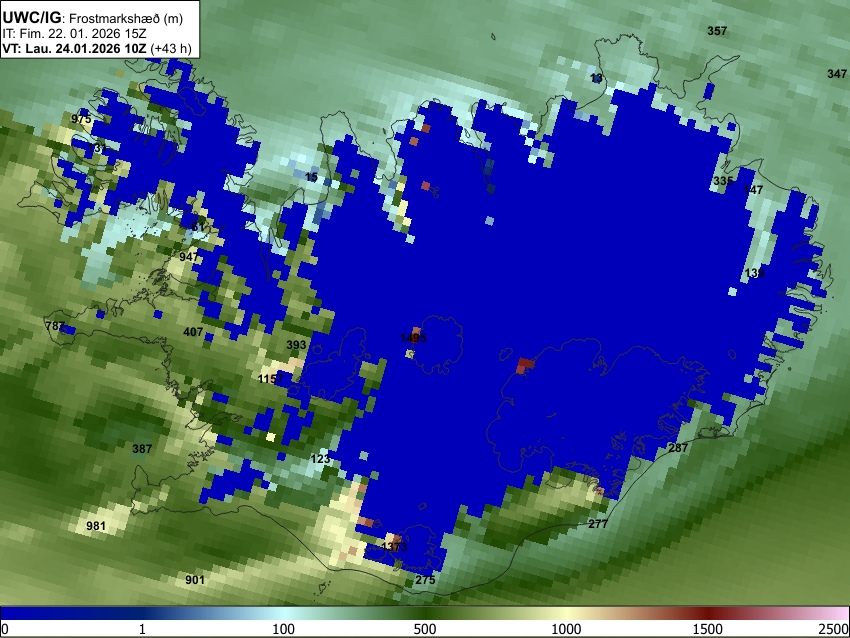Click the legend tick label 500
Viewport: 850px width, 638px height.
tap(424, 629)
